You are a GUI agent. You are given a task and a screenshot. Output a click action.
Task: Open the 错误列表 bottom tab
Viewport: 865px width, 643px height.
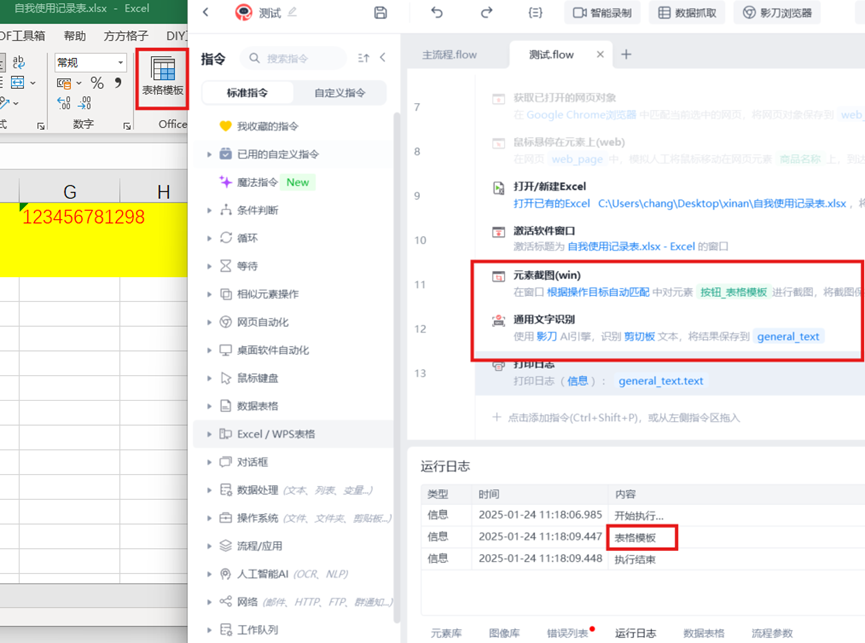[x=568, y=633]
